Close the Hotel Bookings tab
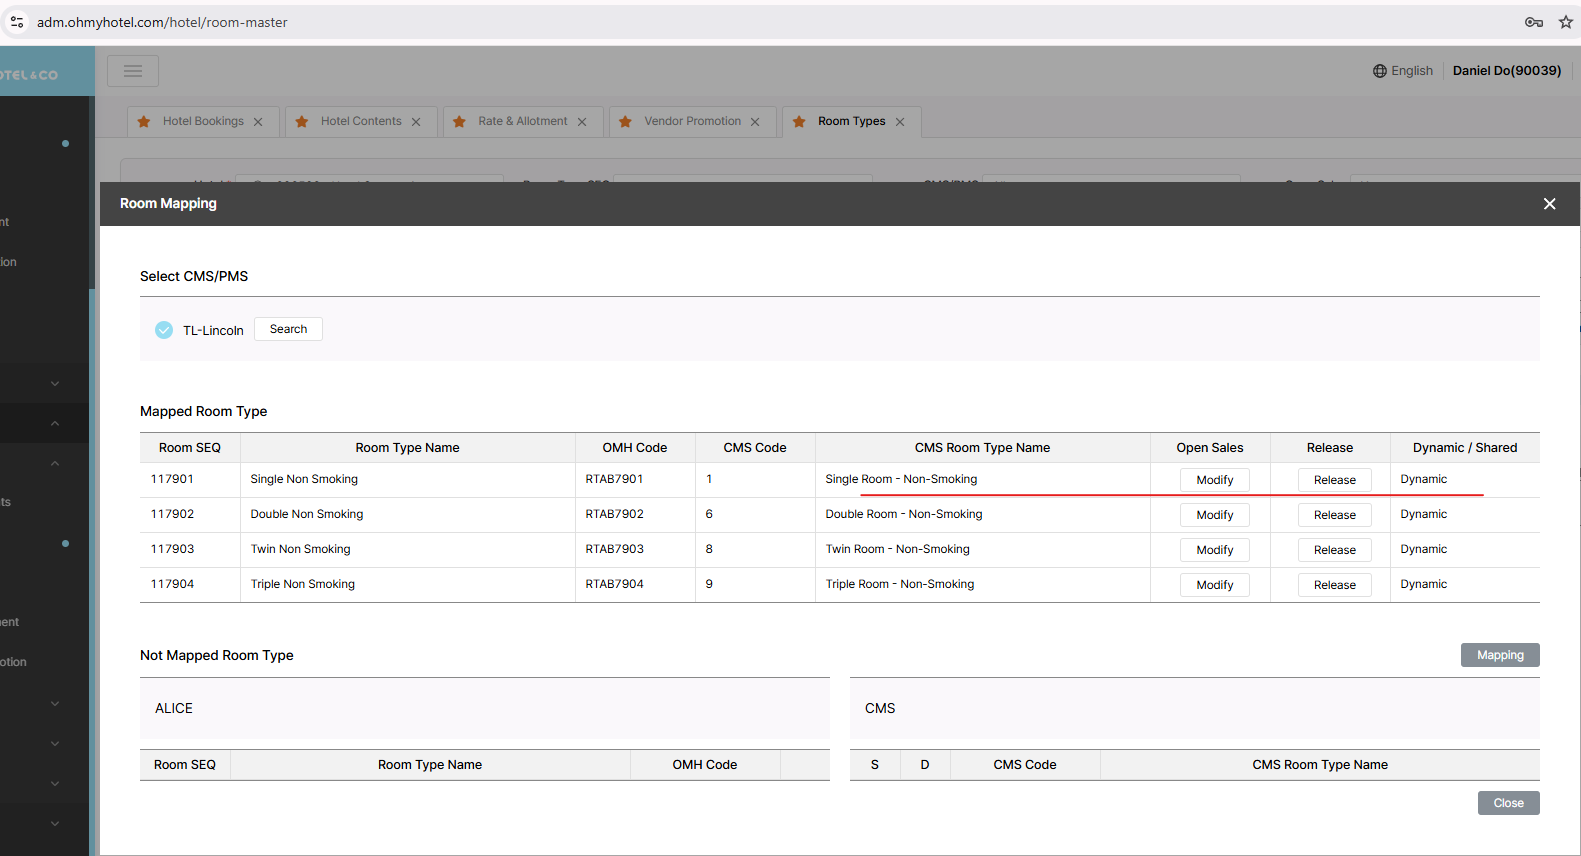1581x856 pixels. (258, 122)
